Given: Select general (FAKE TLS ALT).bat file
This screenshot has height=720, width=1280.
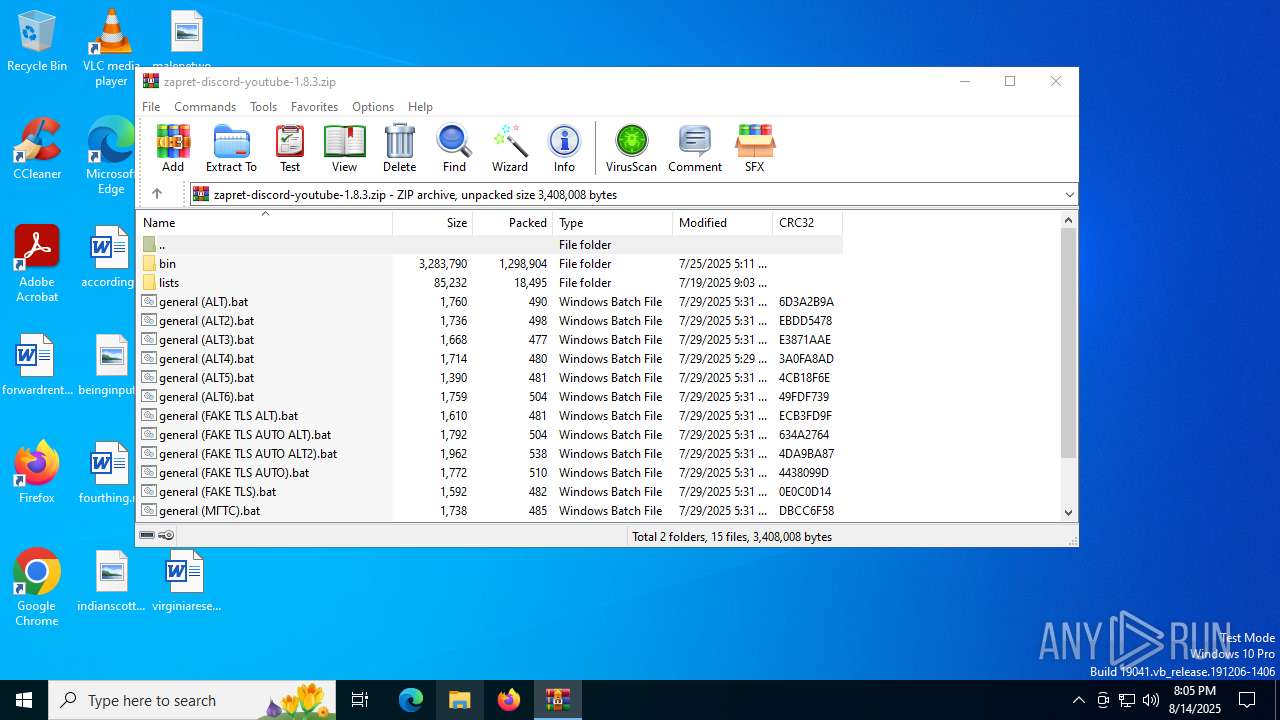Looking at the screenshot, I should (x=490, y=415).
